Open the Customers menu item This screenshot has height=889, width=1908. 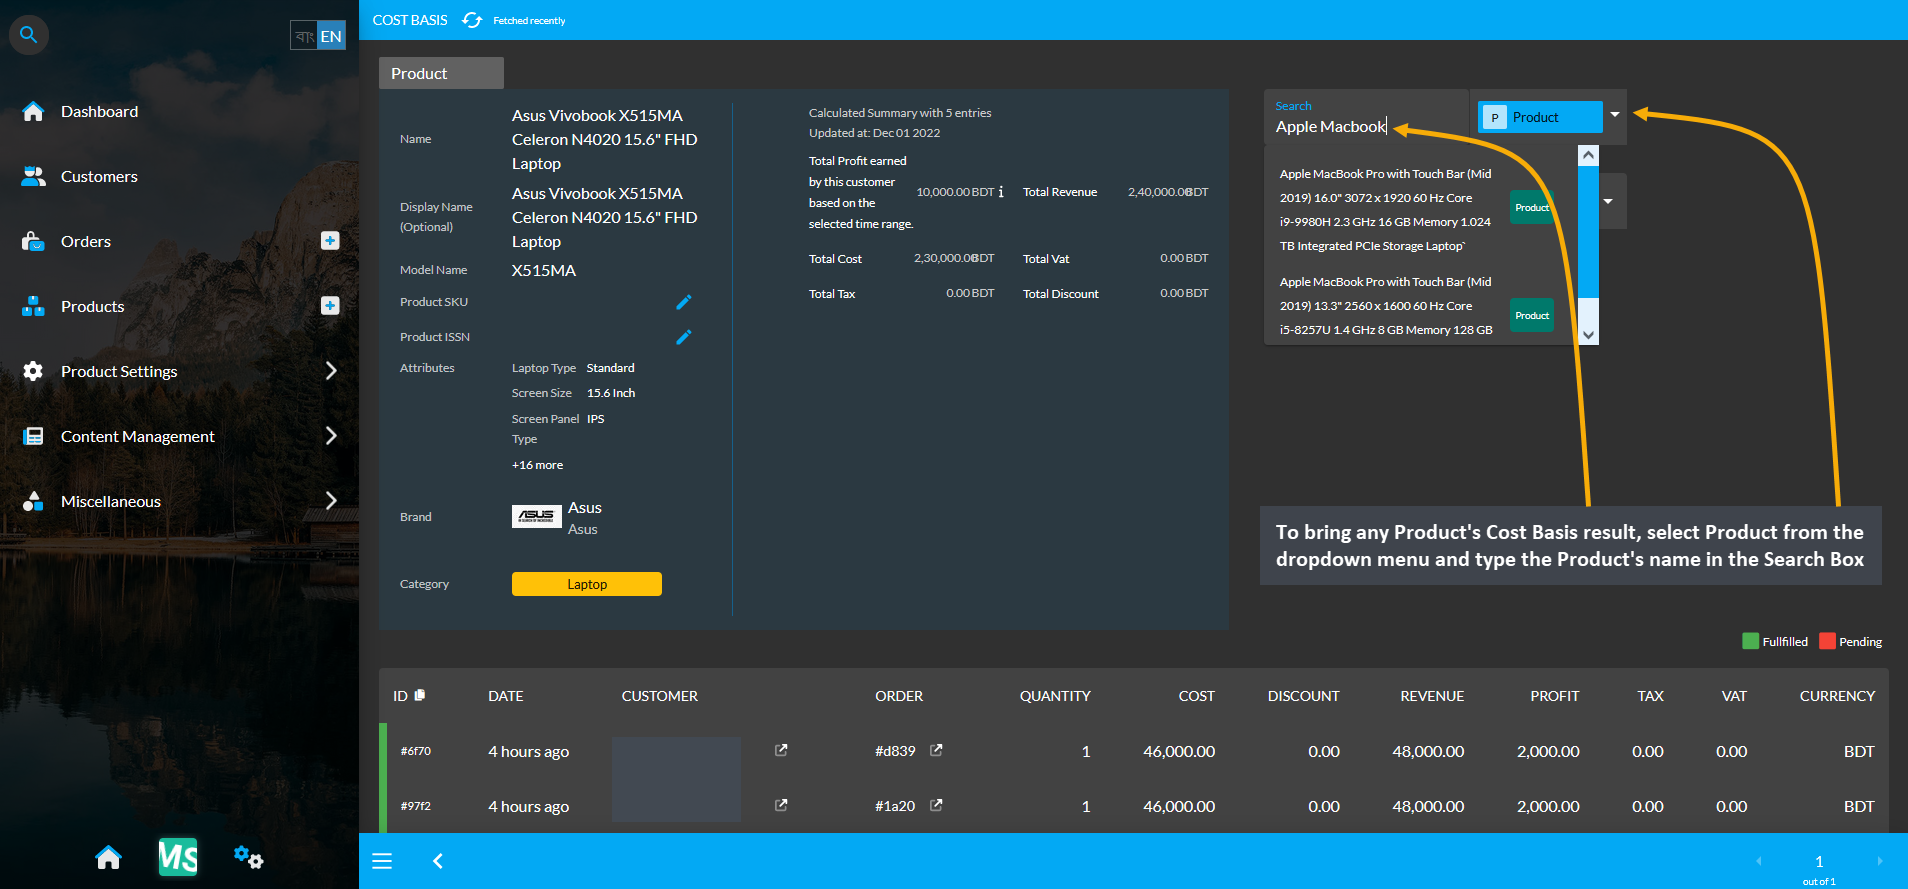coord(99,176)
